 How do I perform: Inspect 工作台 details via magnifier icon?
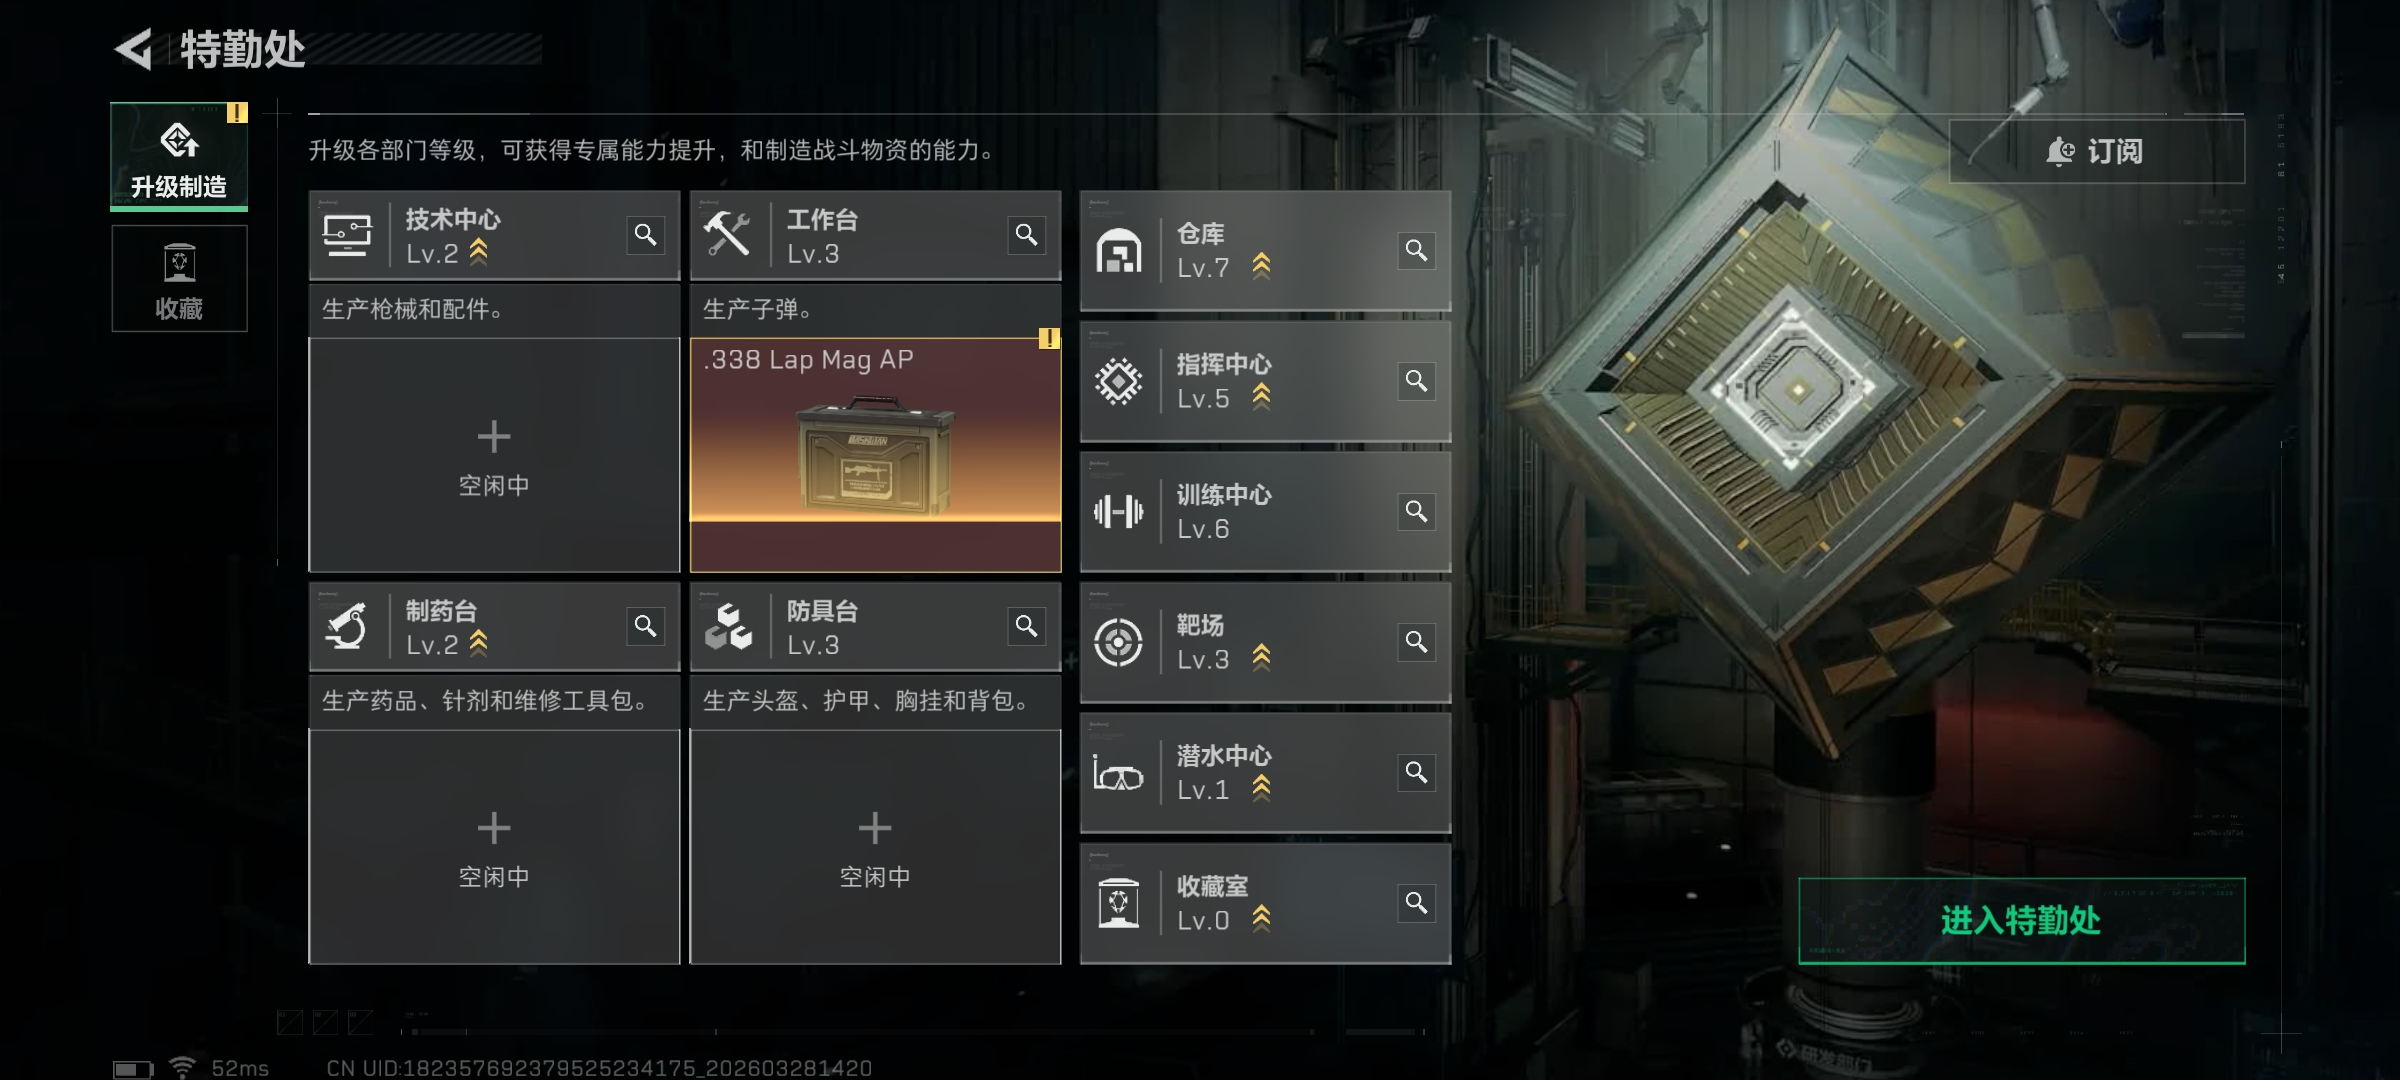[1027, 235]
